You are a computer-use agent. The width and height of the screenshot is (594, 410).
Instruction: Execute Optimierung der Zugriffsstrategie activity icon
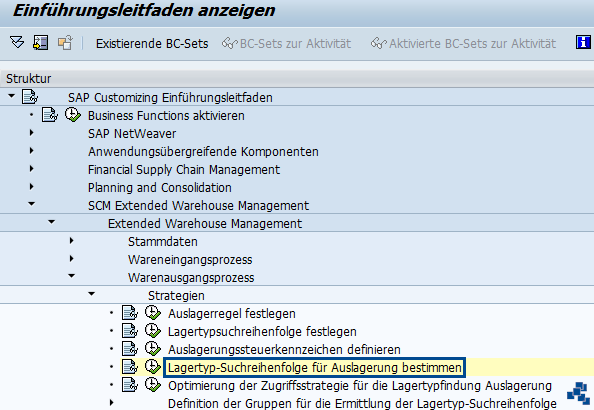153,385
